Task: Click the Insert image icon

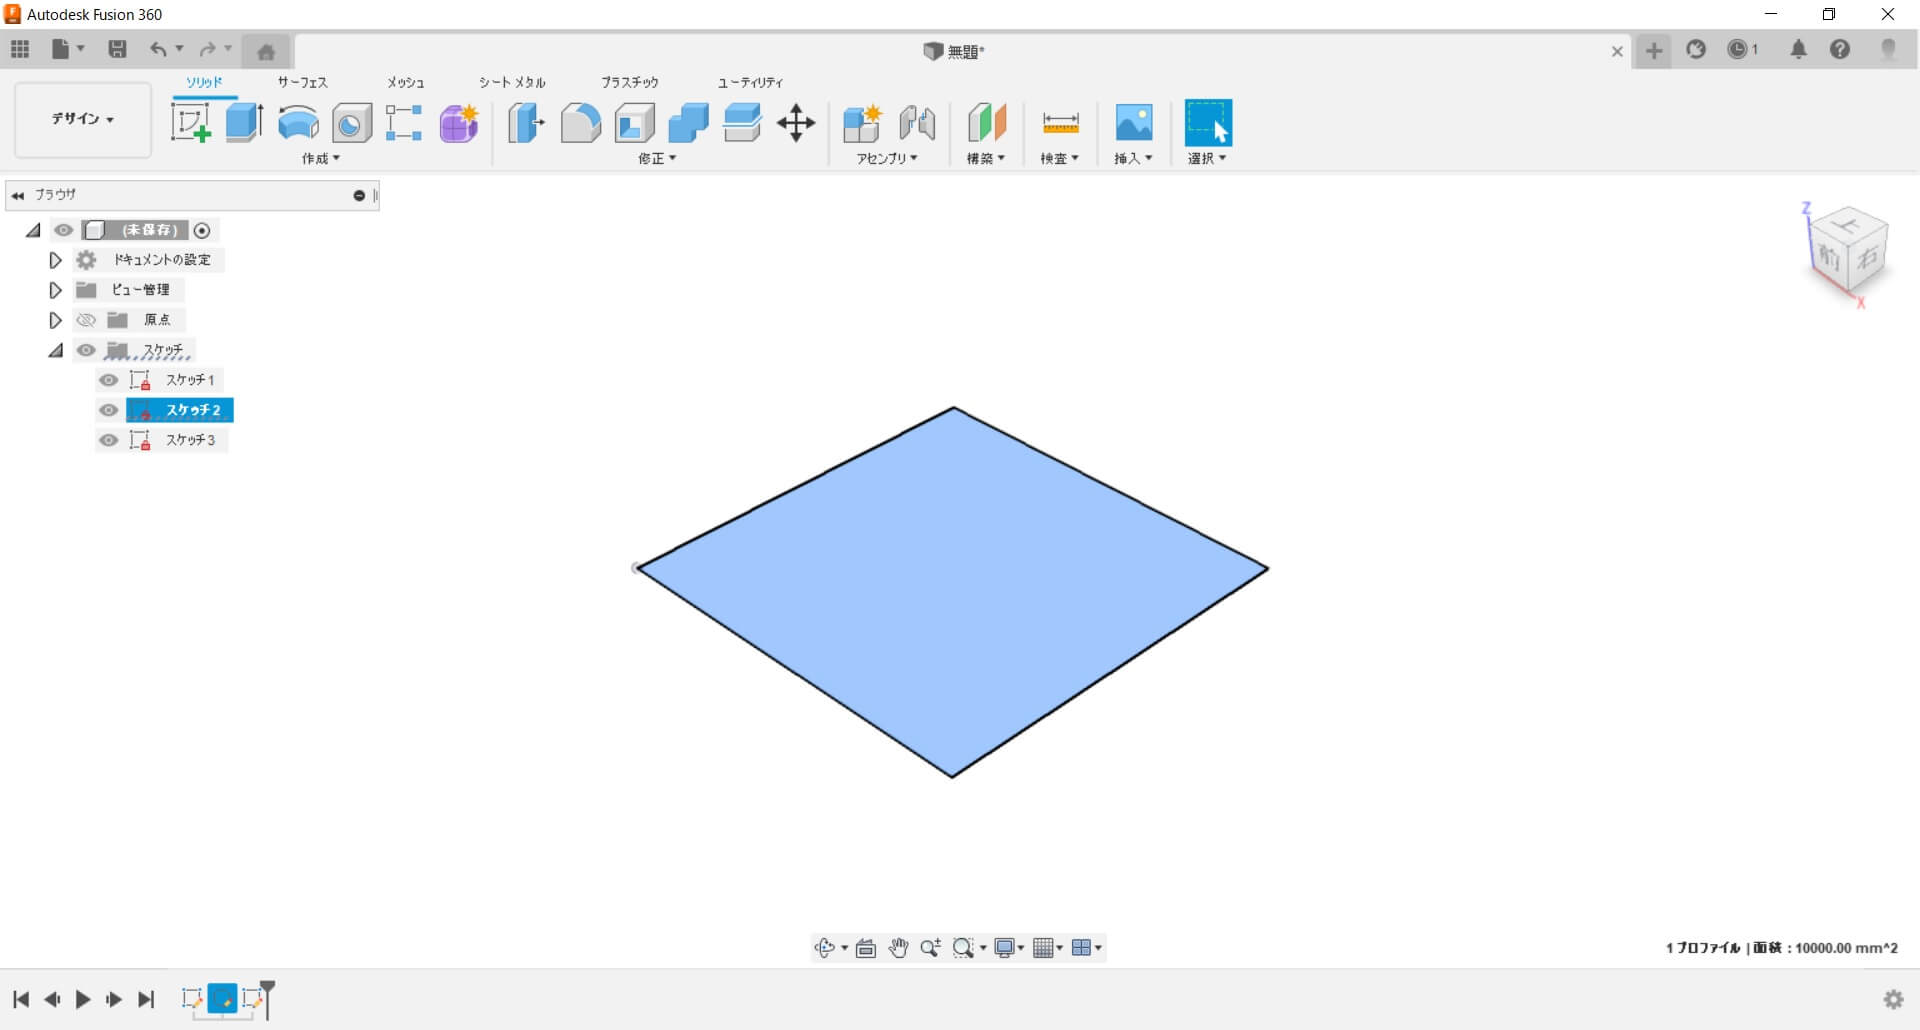Action: click(1133, 123)
